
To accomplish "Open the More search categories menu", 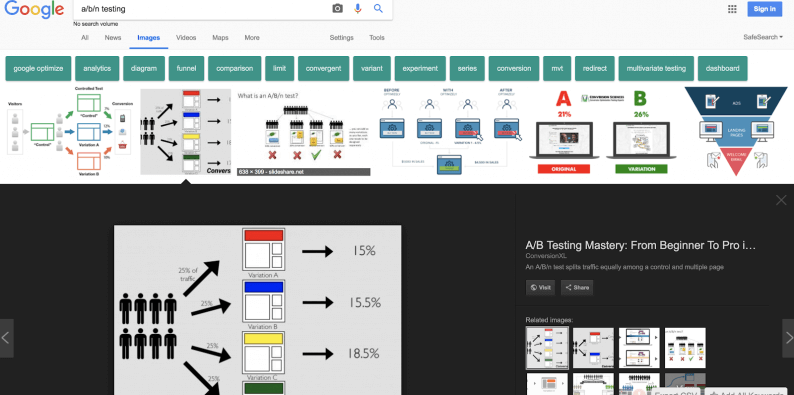I will point(252,37).
